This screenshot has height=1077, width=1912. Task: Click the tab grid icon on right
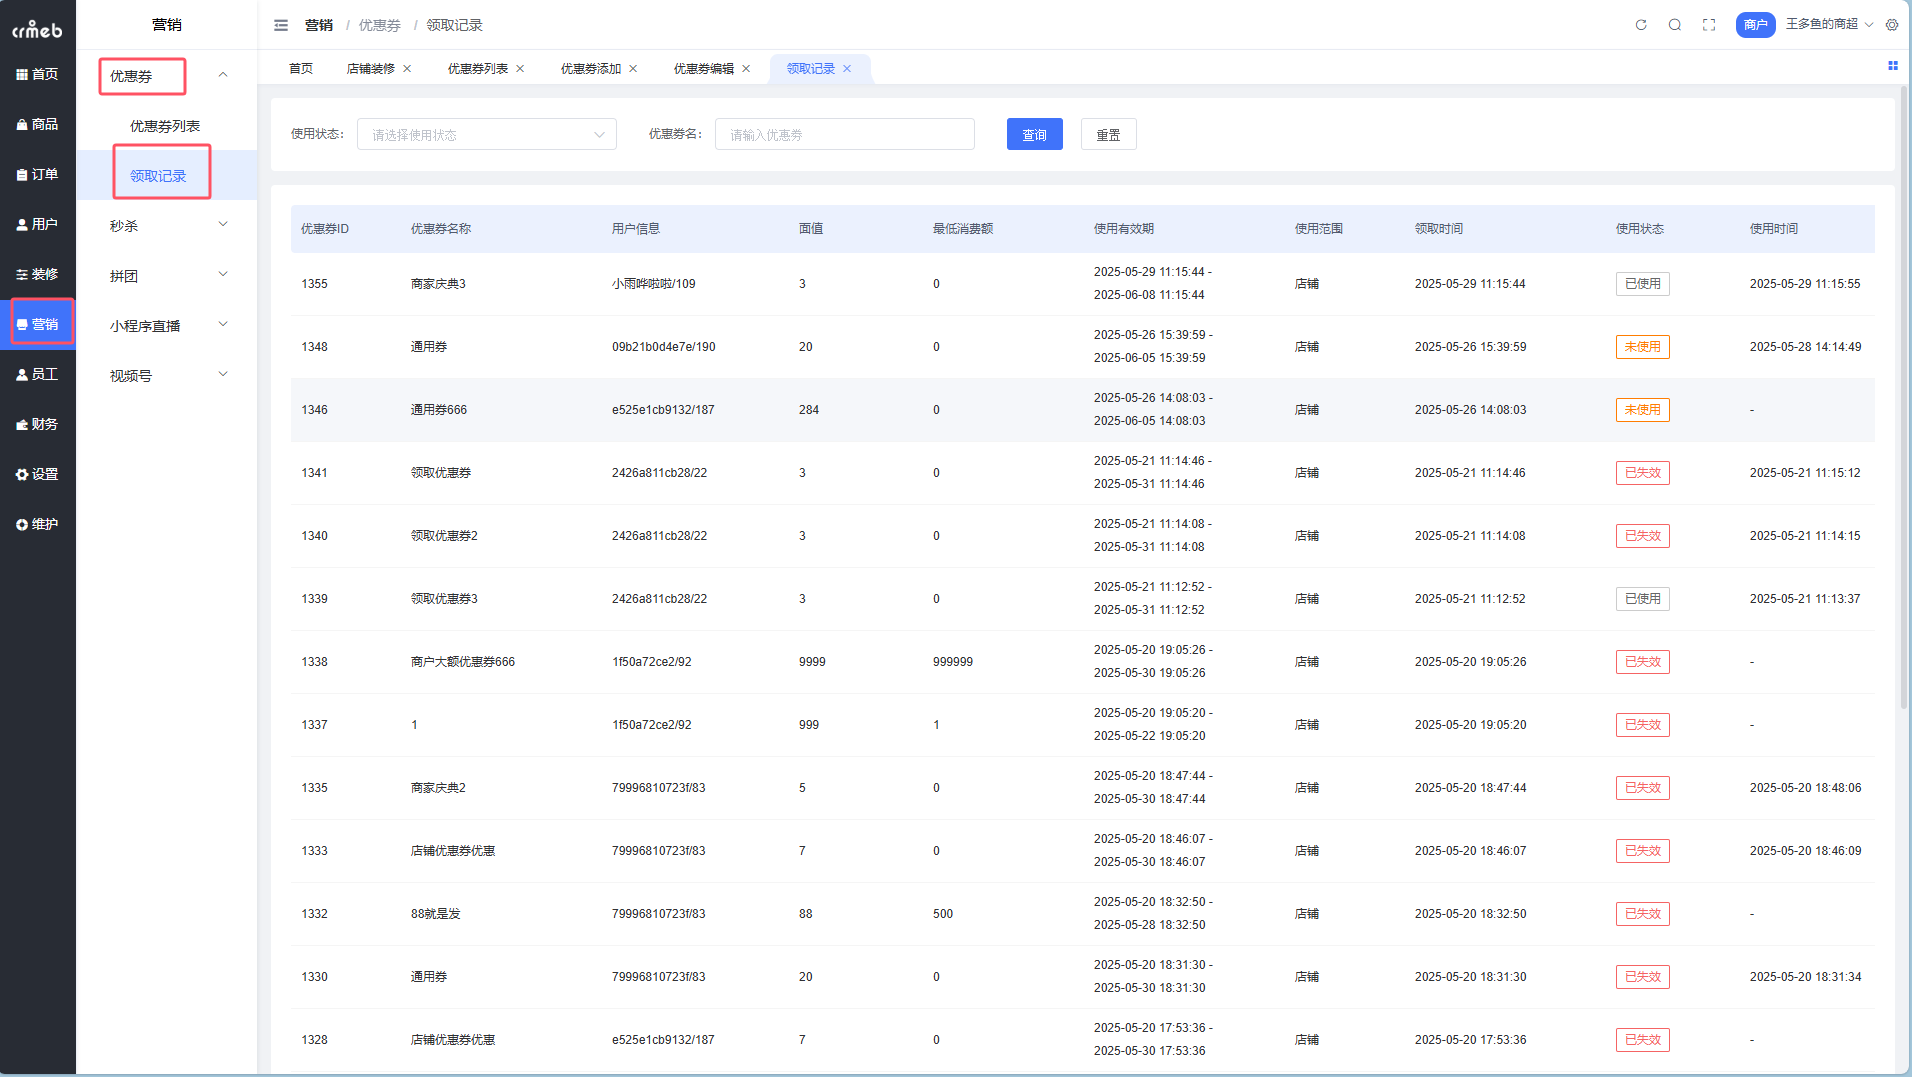tap(1892, 66)
